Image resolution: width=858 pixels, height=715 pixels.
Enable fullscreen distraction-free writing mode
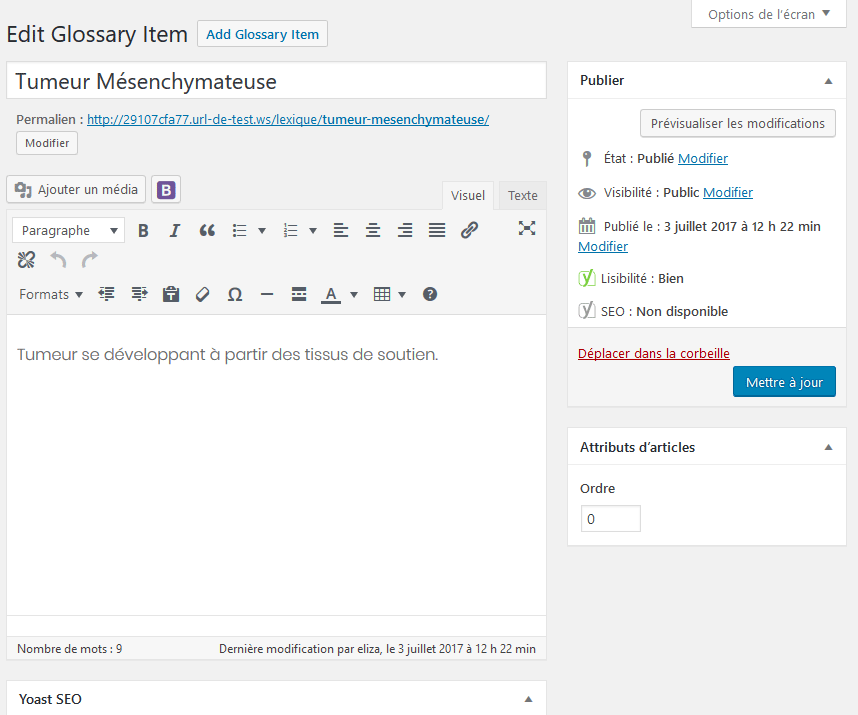click(527, 229)
